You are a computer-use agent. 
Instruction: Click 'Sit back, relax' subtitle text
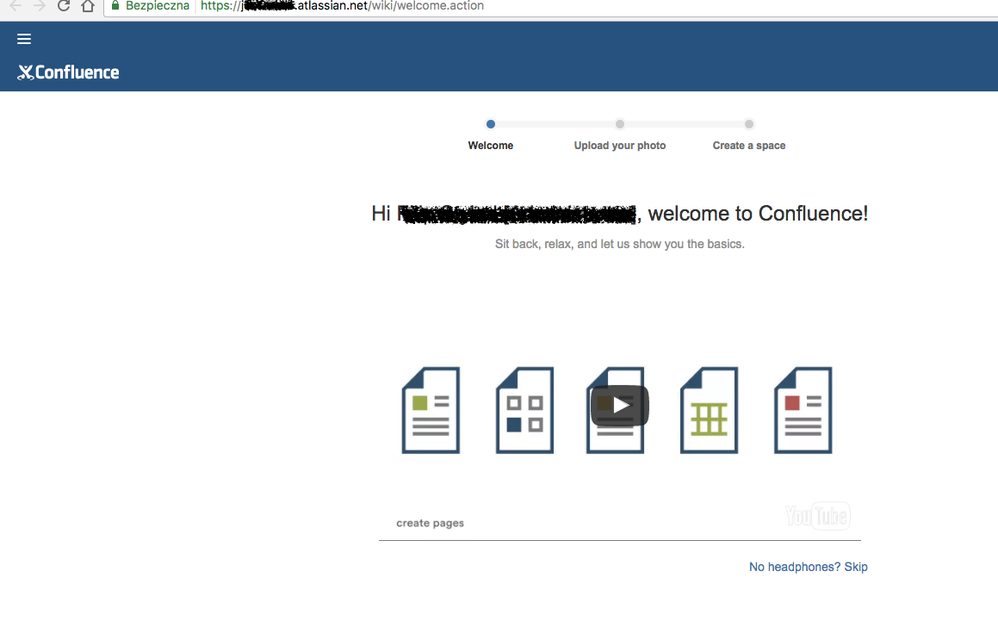coord(619,244)
